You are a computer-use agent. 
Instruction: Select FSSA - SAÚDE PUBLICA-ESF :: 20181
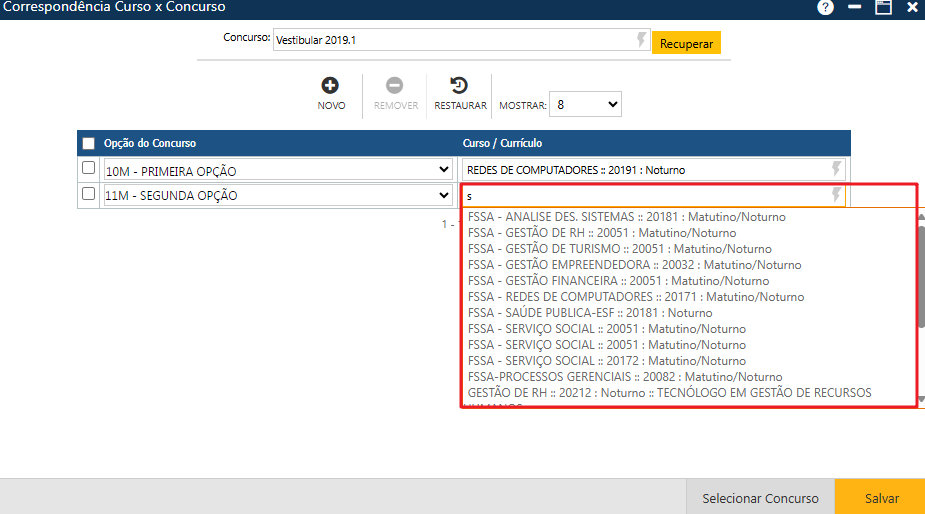(590, 312)
